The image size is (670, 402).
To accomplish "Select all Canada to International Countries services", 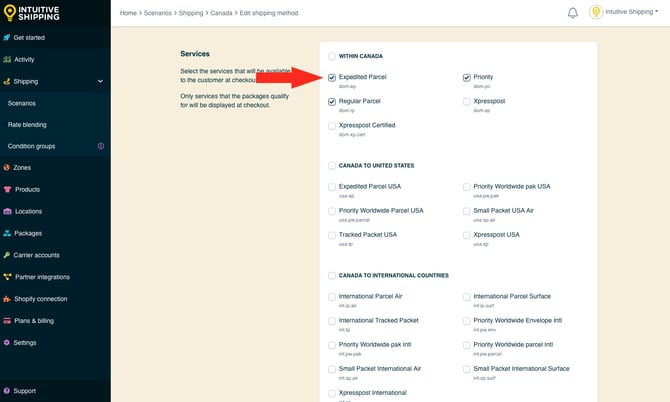I will pyautogui.click(x=332, y=276).
